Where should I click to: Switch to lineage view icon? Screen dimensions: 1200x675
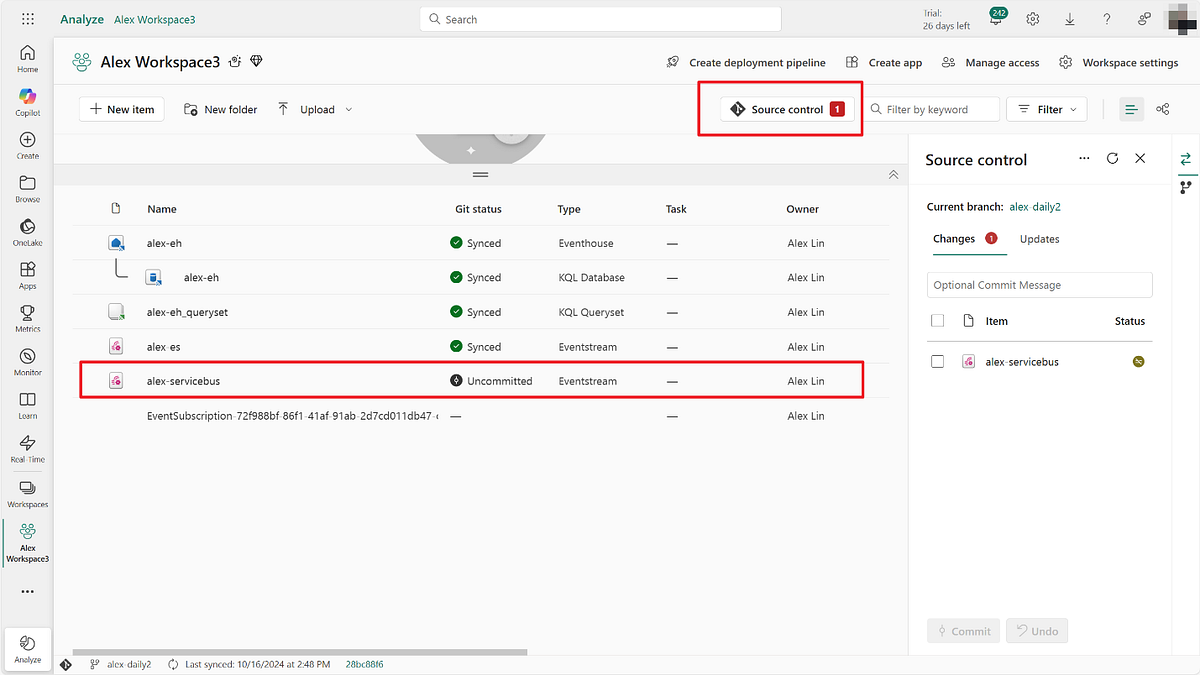pyautogui.click(x=1163, y=109)
